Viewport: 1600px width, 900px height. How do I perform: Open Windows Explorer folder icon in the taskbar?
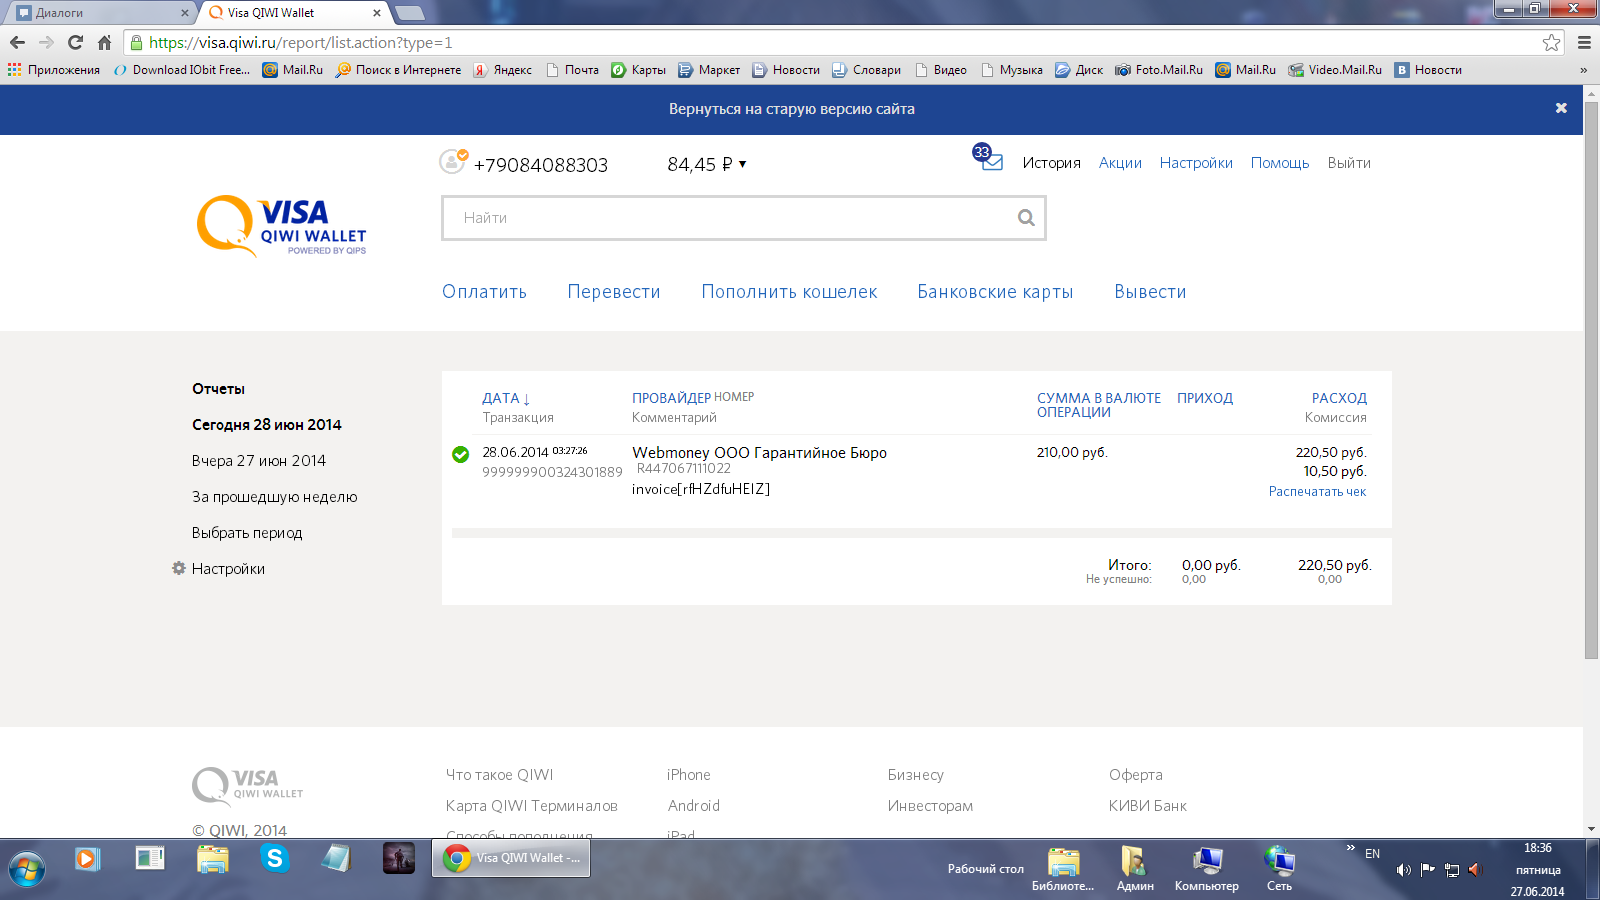coord(212,858)
